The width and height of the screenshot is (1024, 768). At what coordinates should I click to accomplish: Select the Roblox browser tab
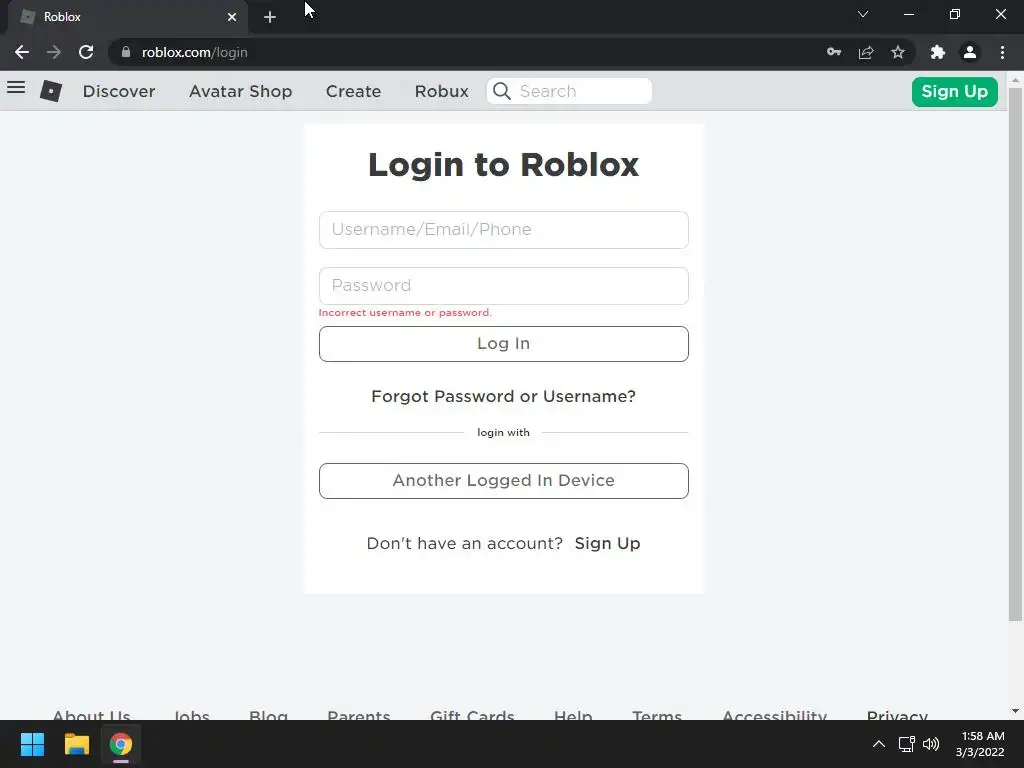(x=127, y=17)
